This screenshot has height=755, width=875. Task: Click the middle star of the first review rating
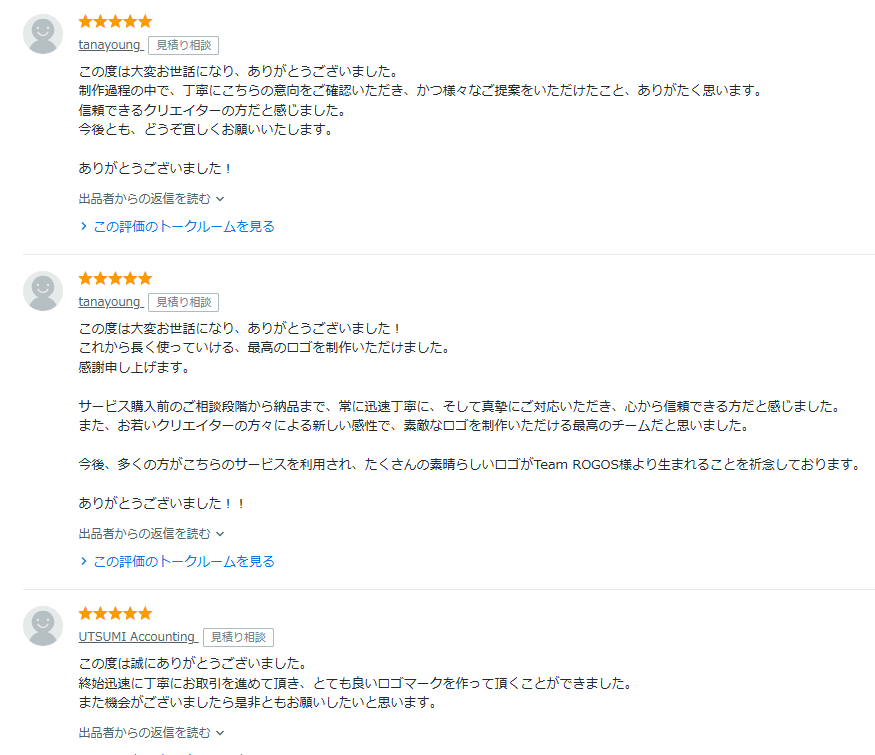pos(114,21)
